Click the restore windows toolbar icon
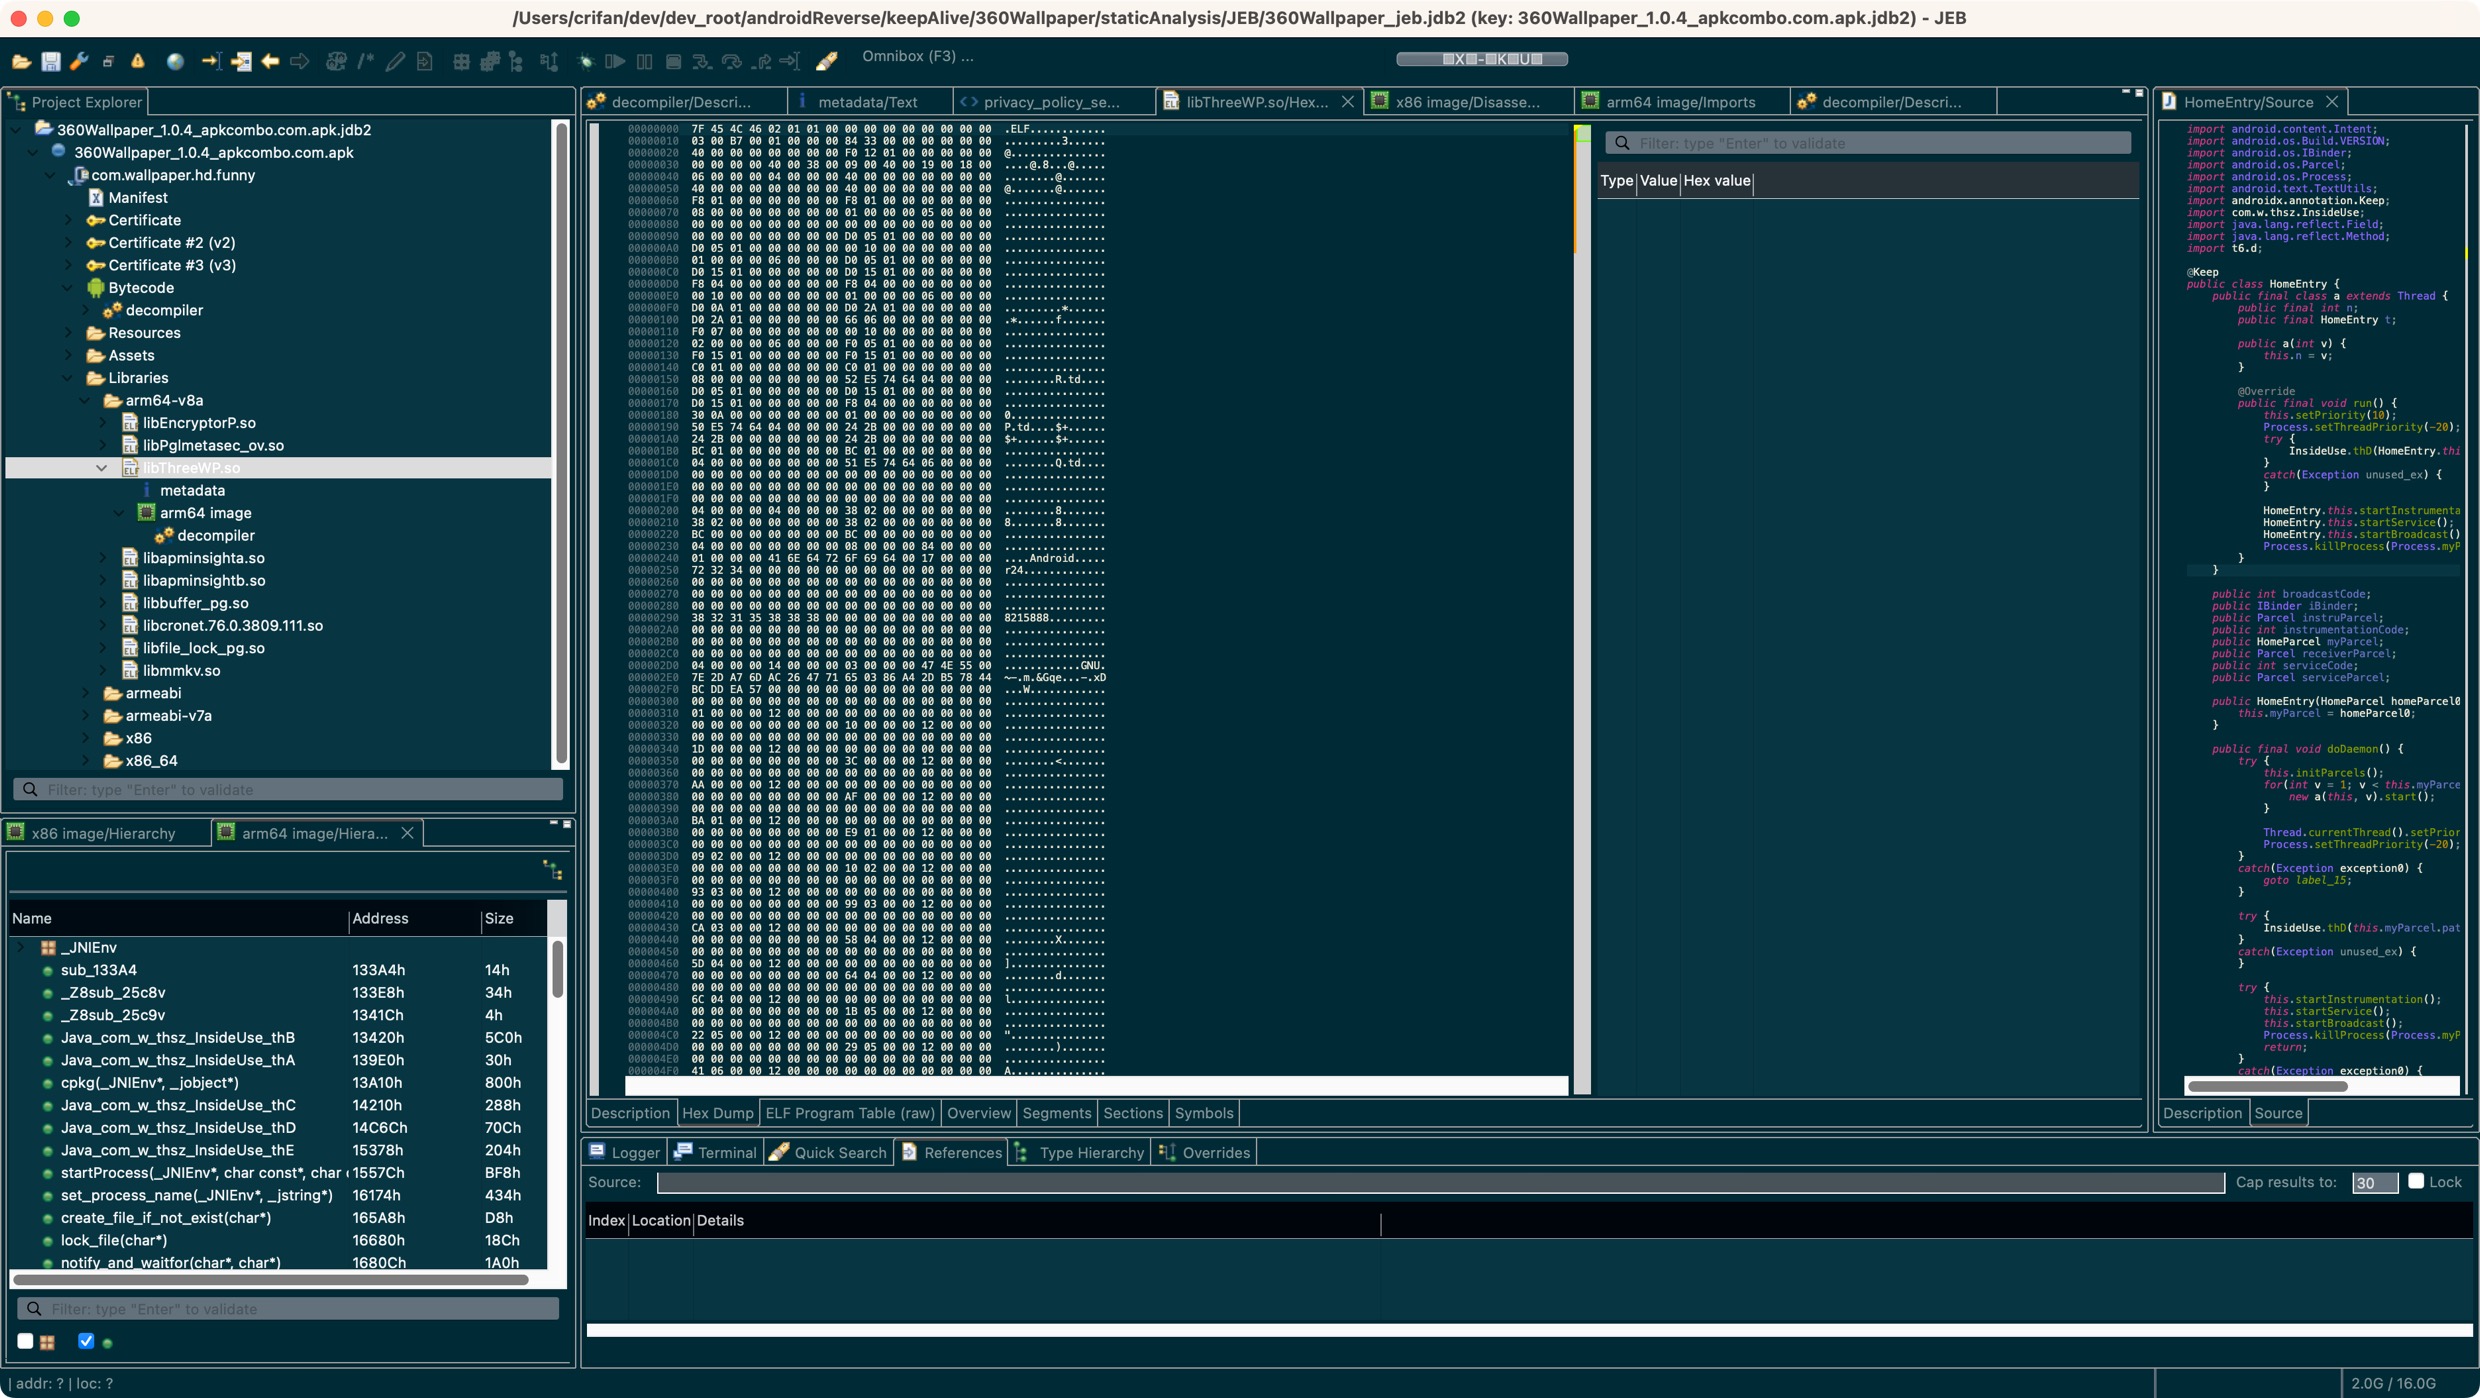 pos(108,61)
